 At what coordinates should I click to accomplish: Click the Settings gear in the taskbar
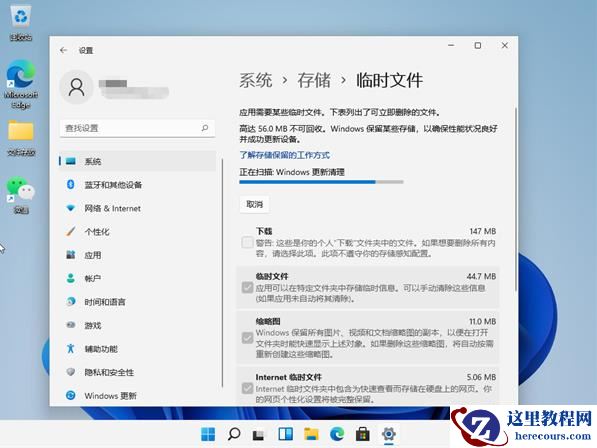tap(388, 434)
